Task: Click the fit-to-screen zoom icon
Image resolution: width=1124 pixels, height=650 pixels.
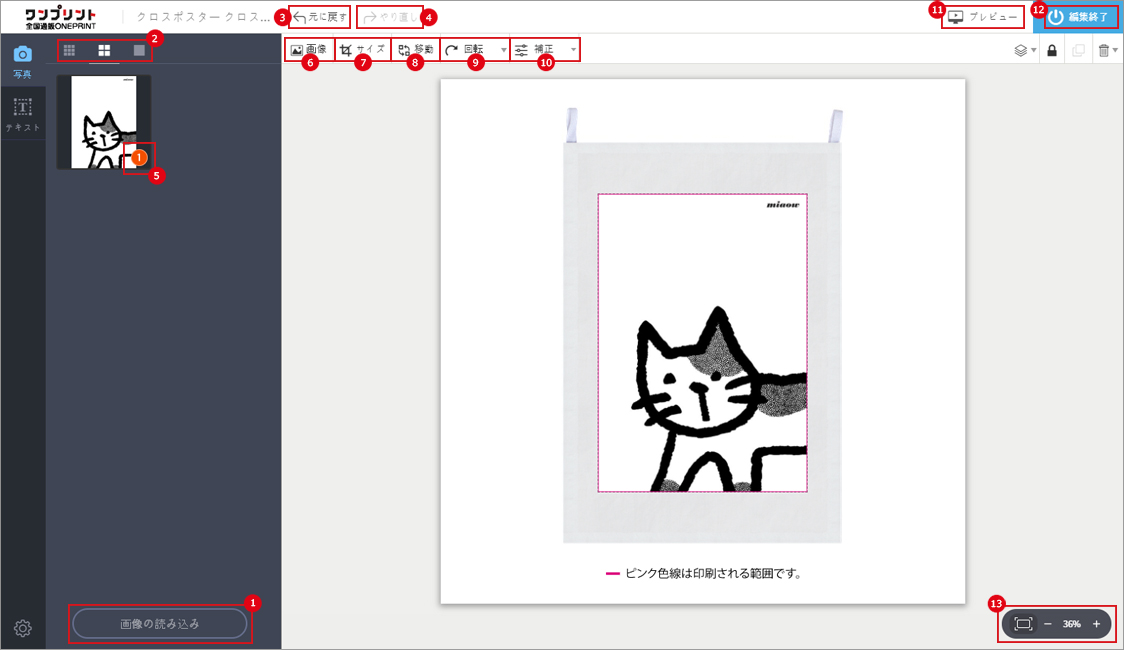Action: pyautogui.click(x=1023, y=624)
